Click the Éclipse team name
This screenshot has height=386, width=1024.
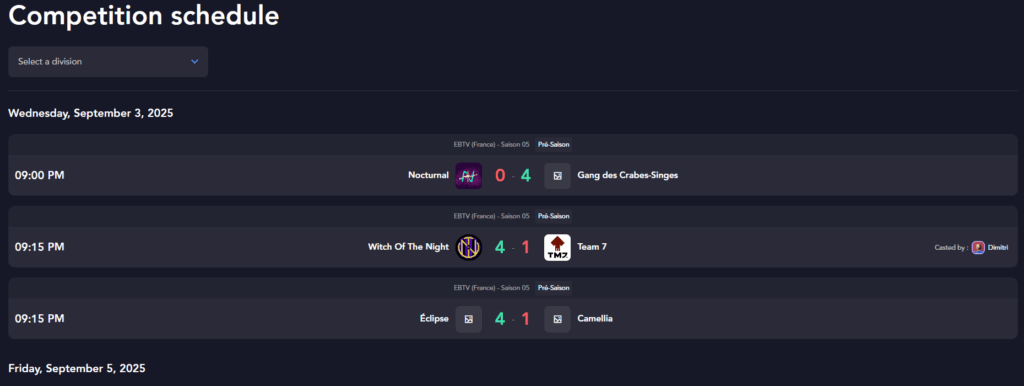[434, 319]
